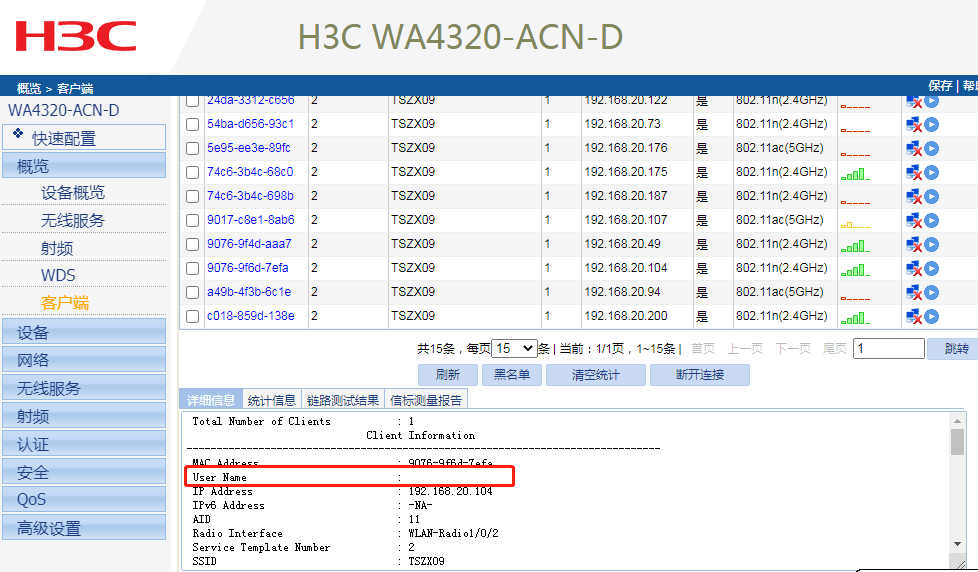The image size is (978, 572).
Task: Click the page number input field
Action: [x=888, y=349]
